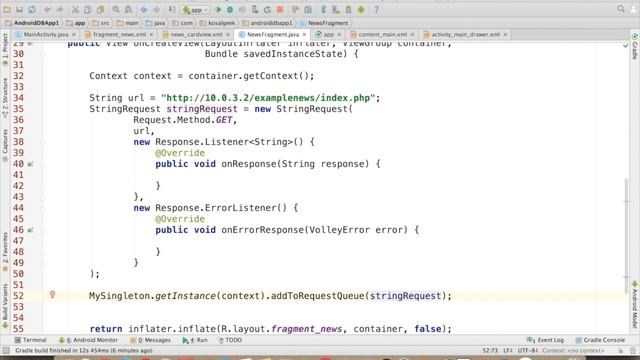640x360 pixels.
Task: Open the Android Monitor tool window
Action: (x=88, y=340)
